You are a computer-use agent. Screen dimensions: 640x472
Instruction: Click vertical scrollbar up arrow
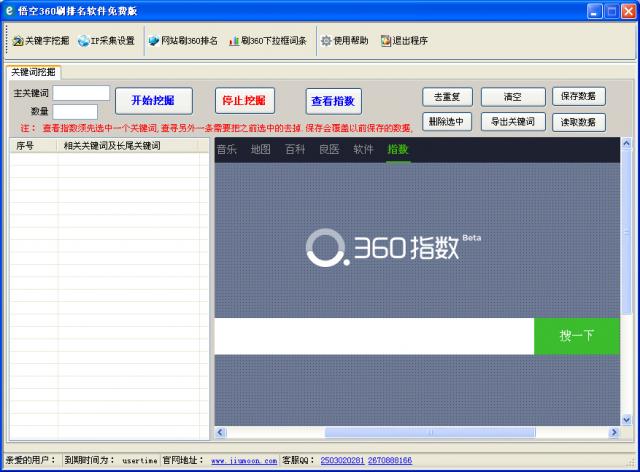(x=626, y=143)
